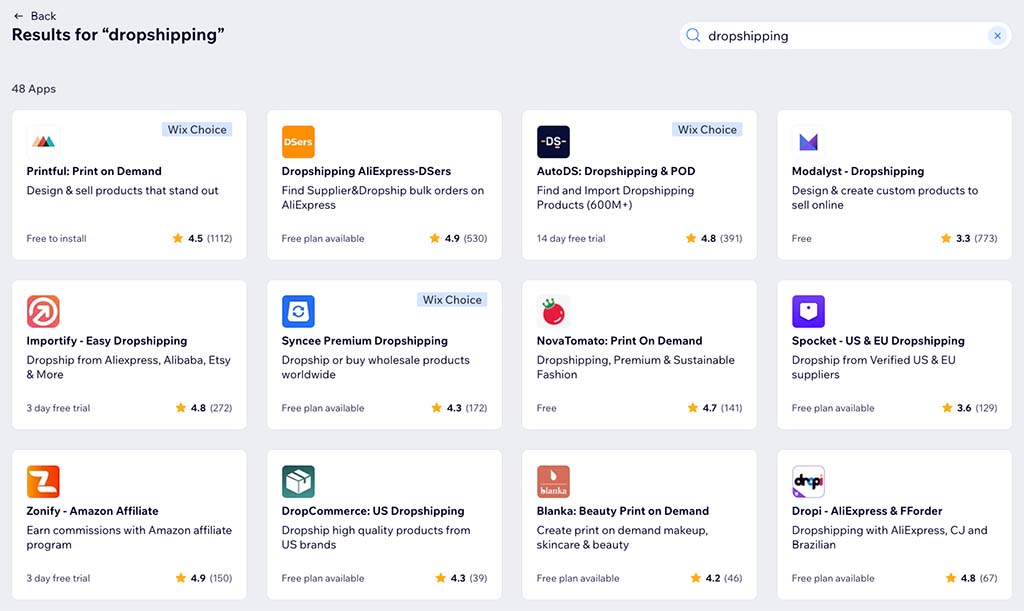Click the AutoDS dark app icon
This screenshot has width=1024, height=611.
coord(553,142)
